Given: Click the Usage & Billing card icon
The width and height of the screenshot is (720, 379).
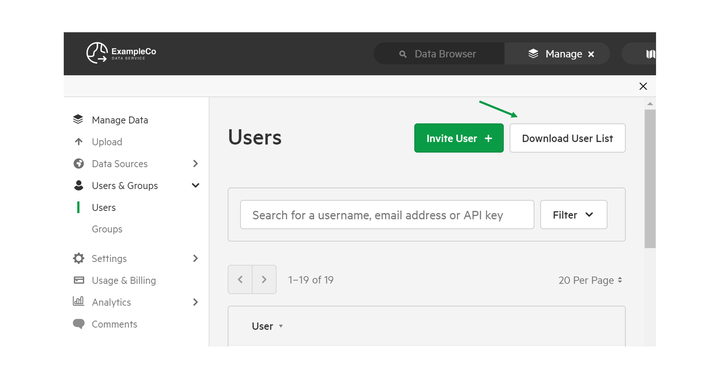Looking at the screenshot, I should 79,280.
